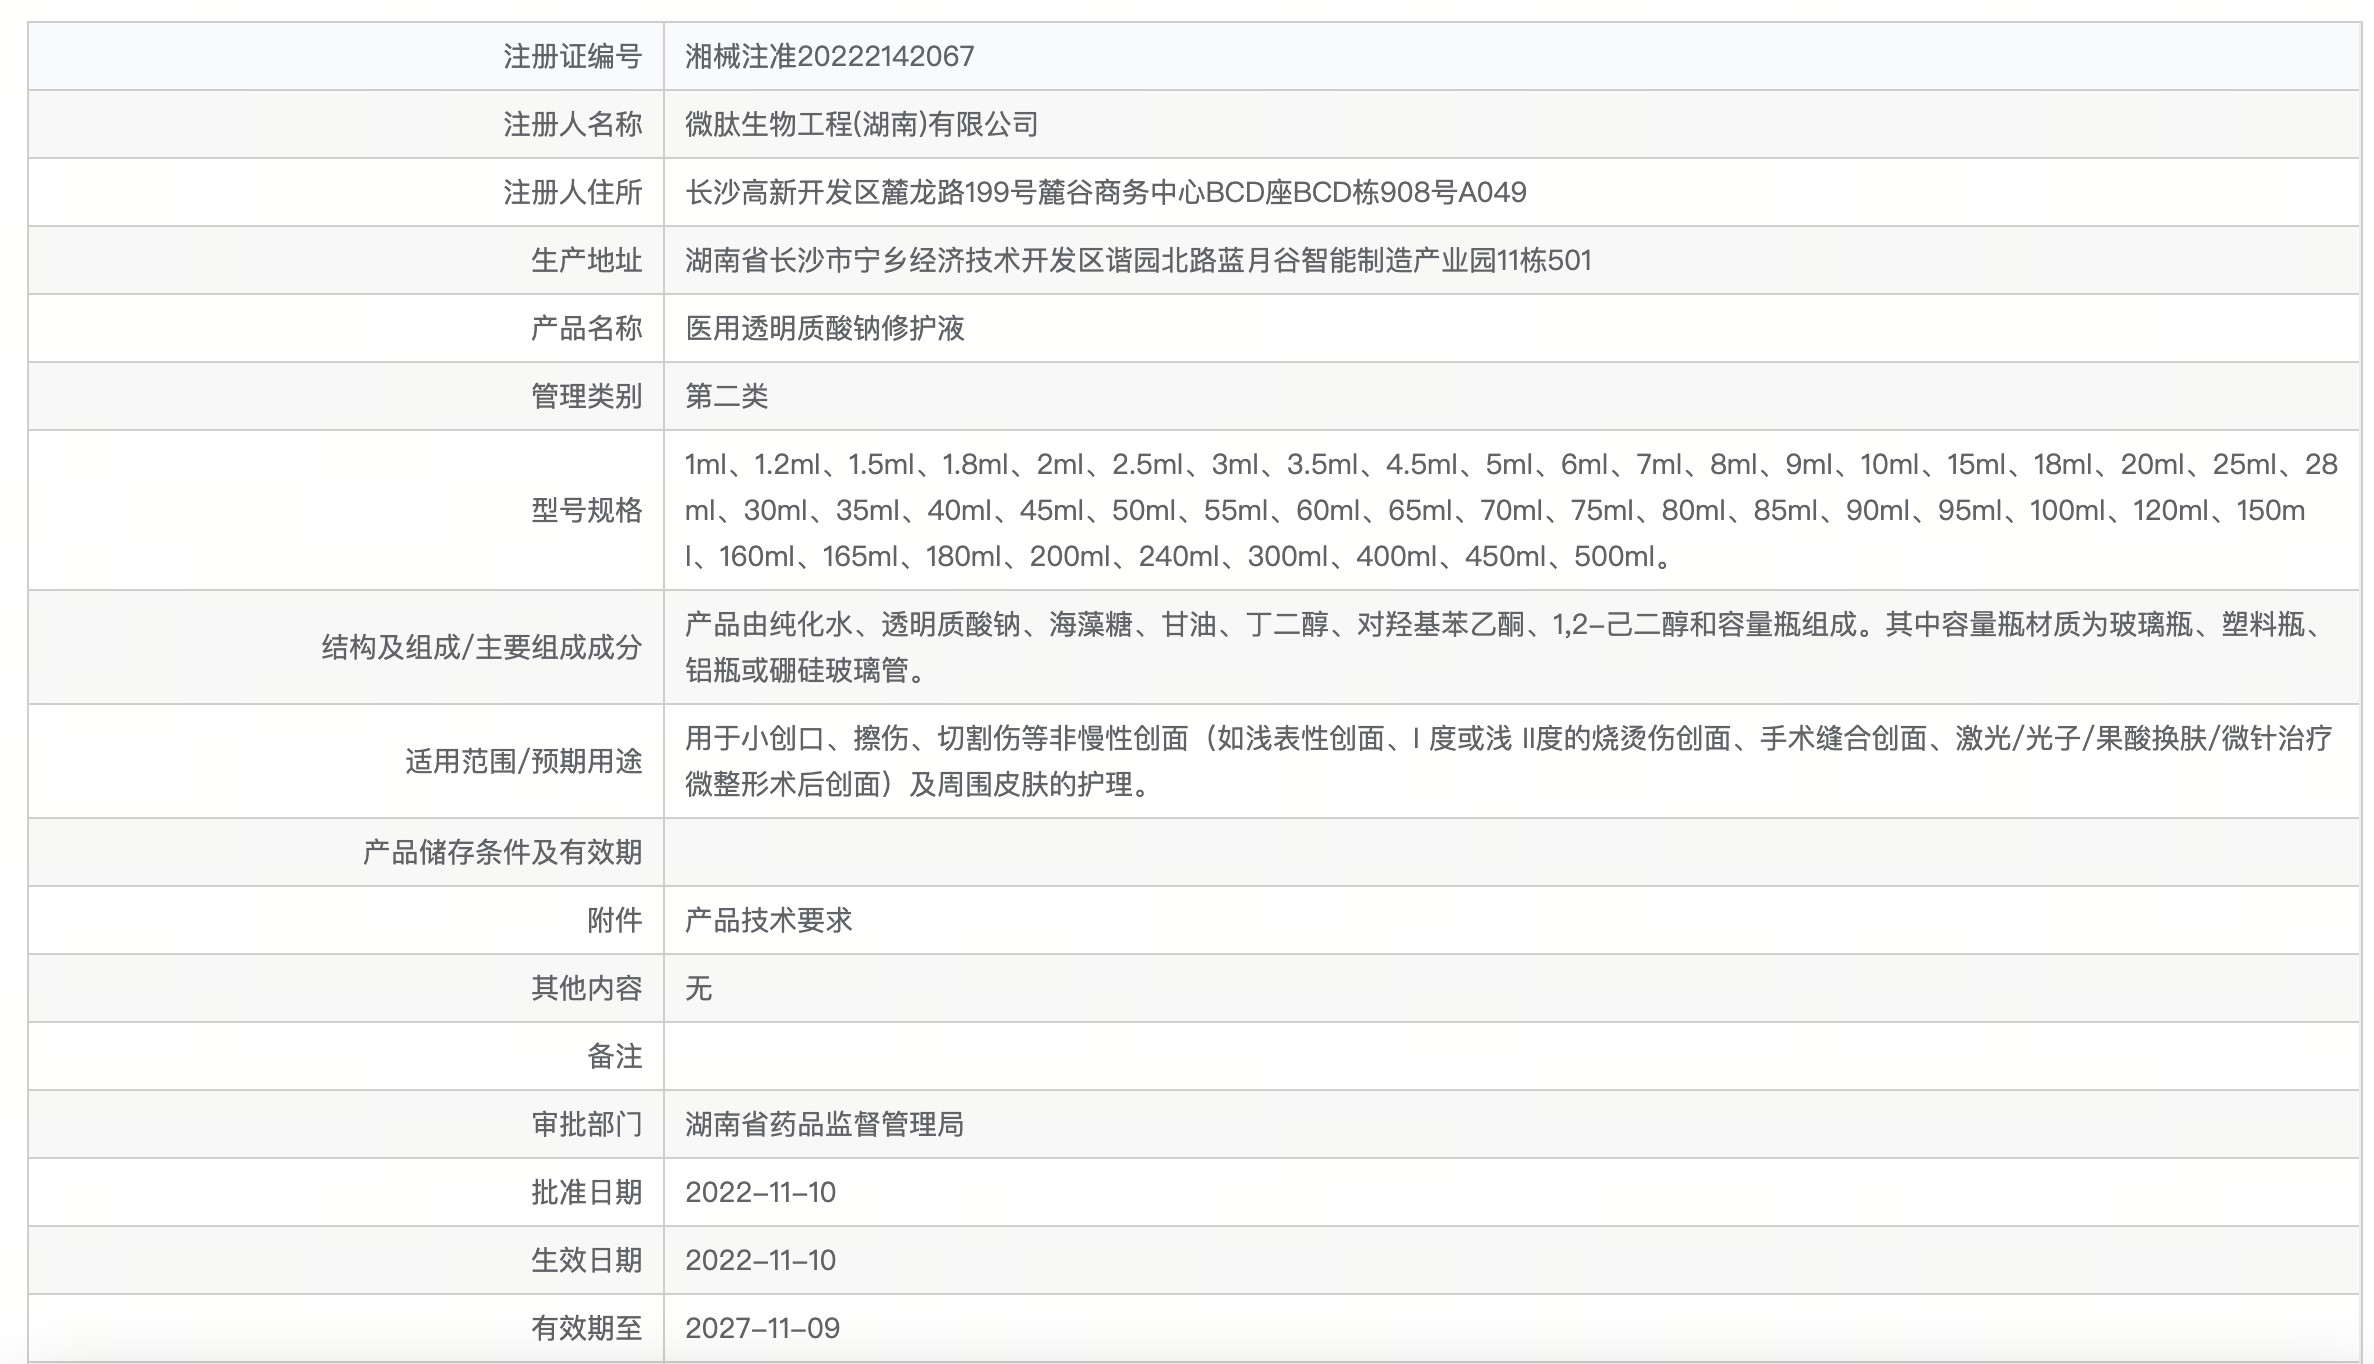Click the 有效期至 label
Image resolution: width=2374 pixels, height=1364 pixels.
(x=586, y=1328)
